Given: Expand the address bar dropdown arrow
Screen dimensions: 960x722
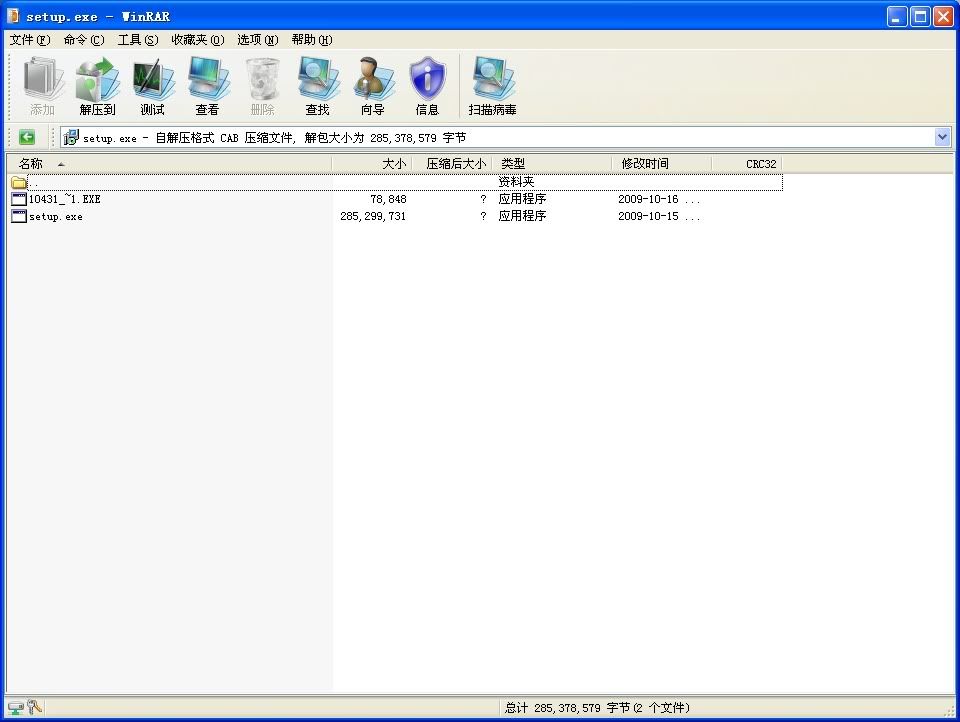Looking at the screenshot, I should click(x=942, y=137).
